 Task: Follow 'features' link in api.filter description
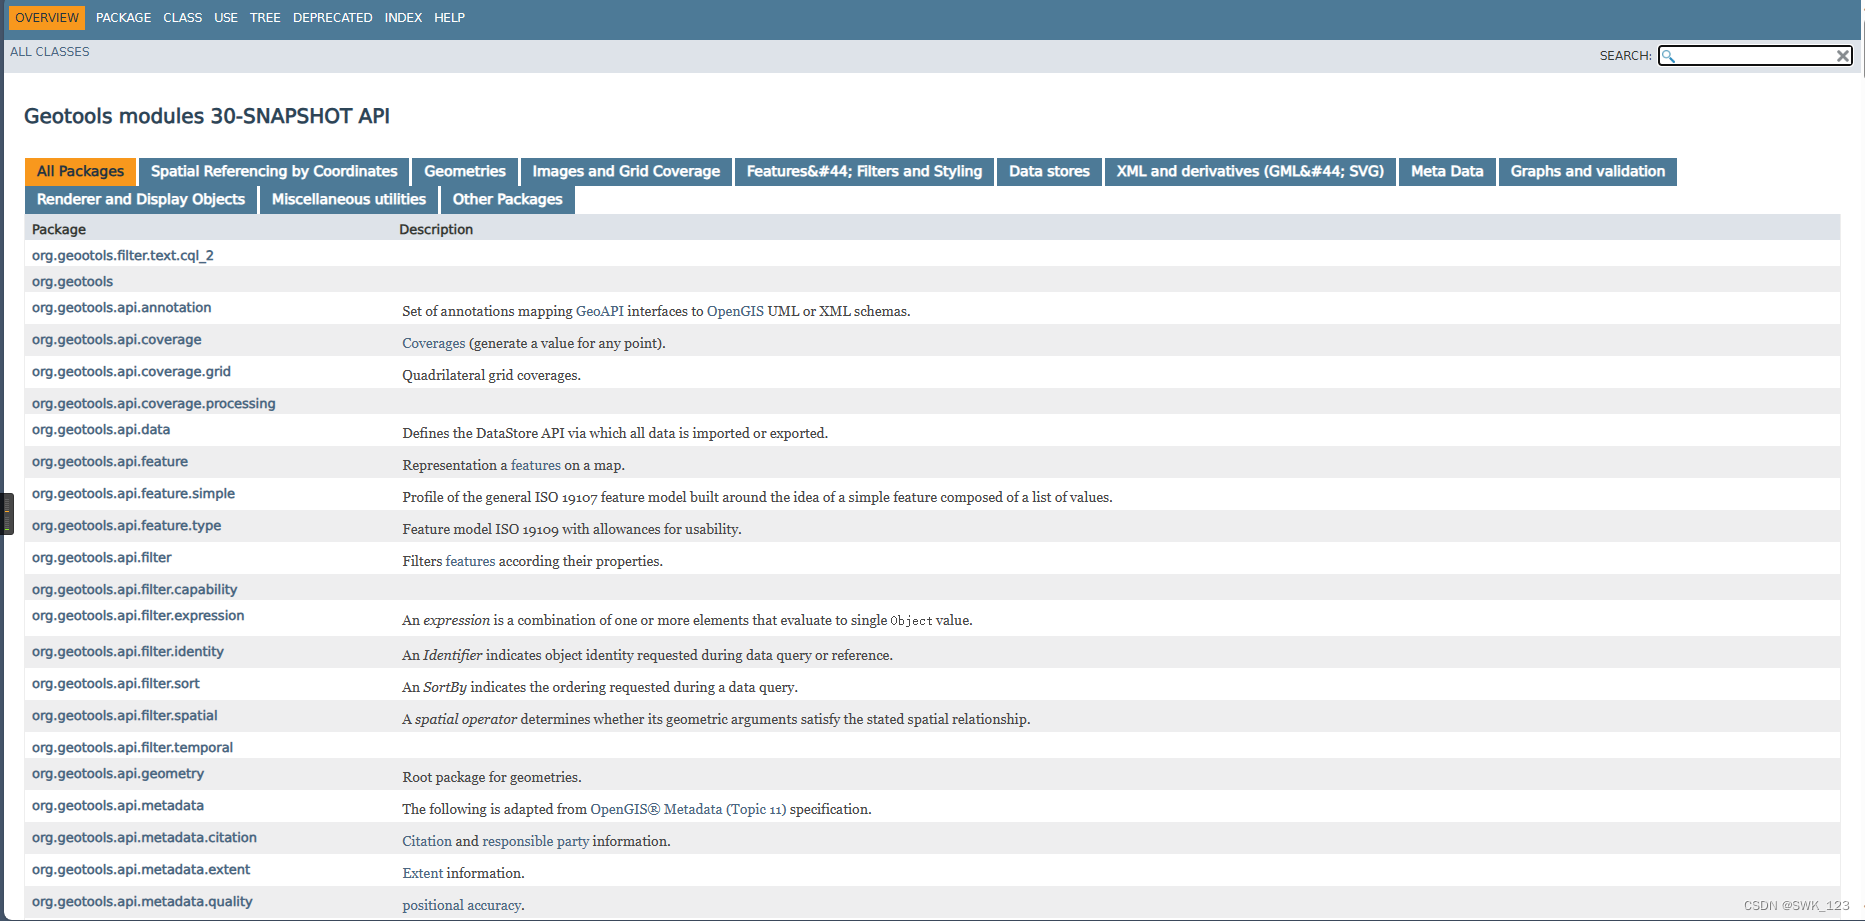click(x=470, y=562)
